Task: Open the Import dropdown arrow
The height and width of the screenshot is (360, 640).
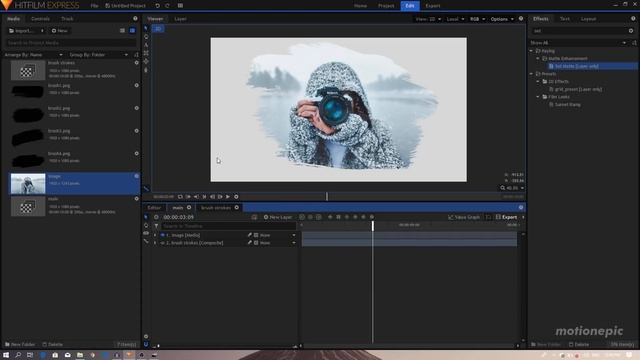Action: point(42,31)
